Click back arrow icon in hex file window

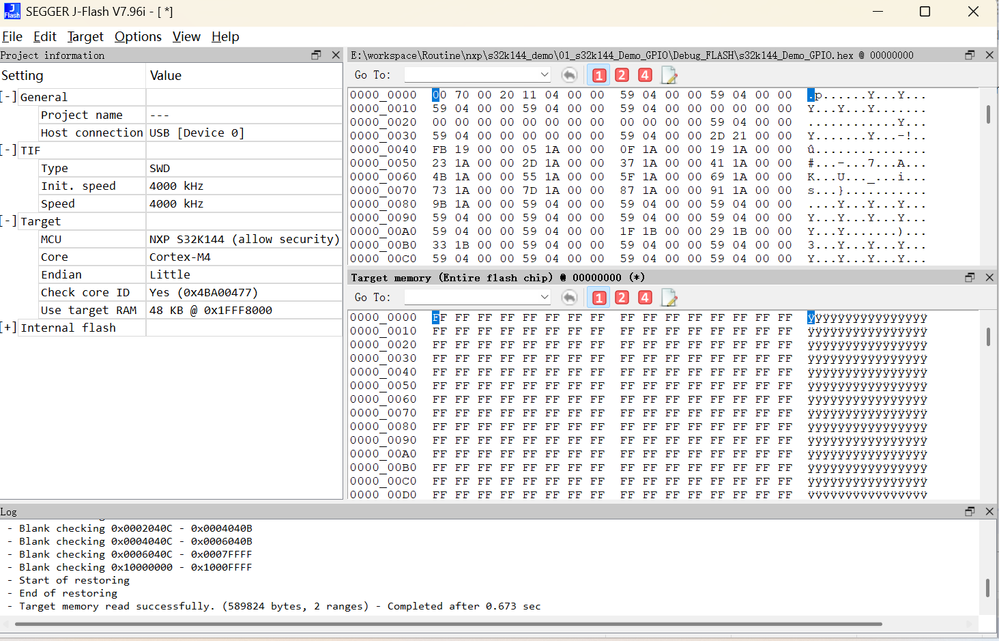pyautogui.click(x=569, y=75)
